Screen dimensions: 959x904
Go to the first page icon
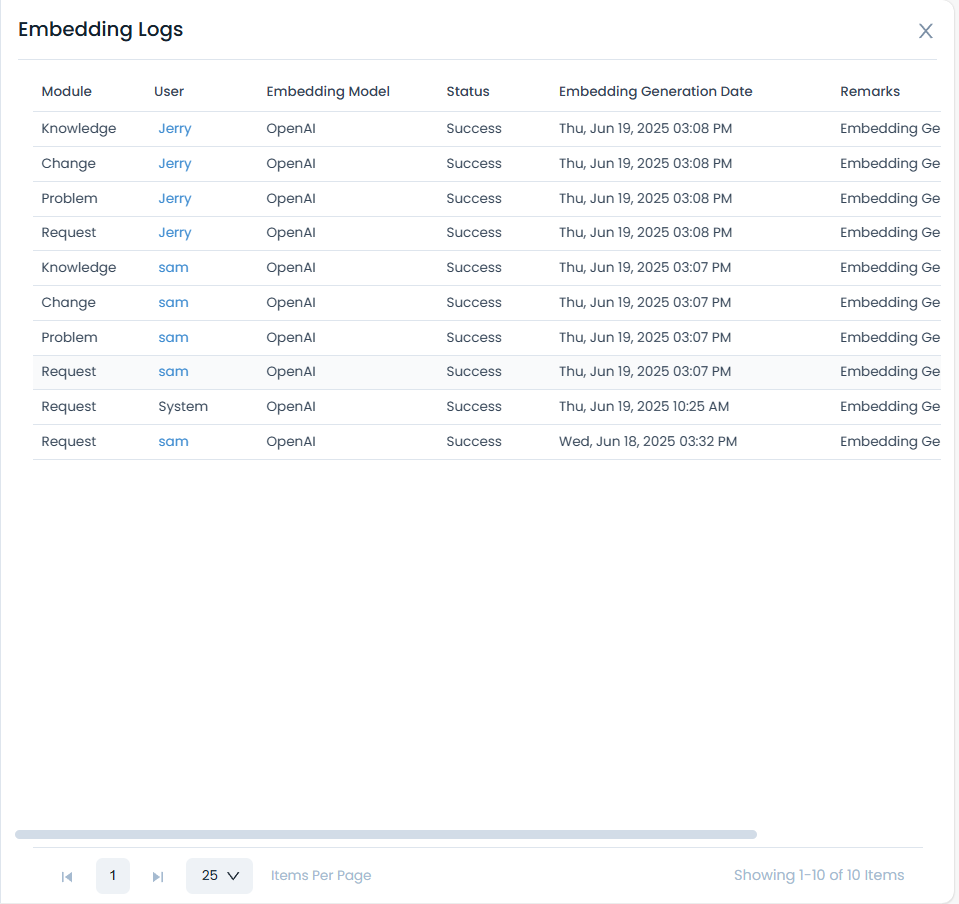click(x=67, y=876)
